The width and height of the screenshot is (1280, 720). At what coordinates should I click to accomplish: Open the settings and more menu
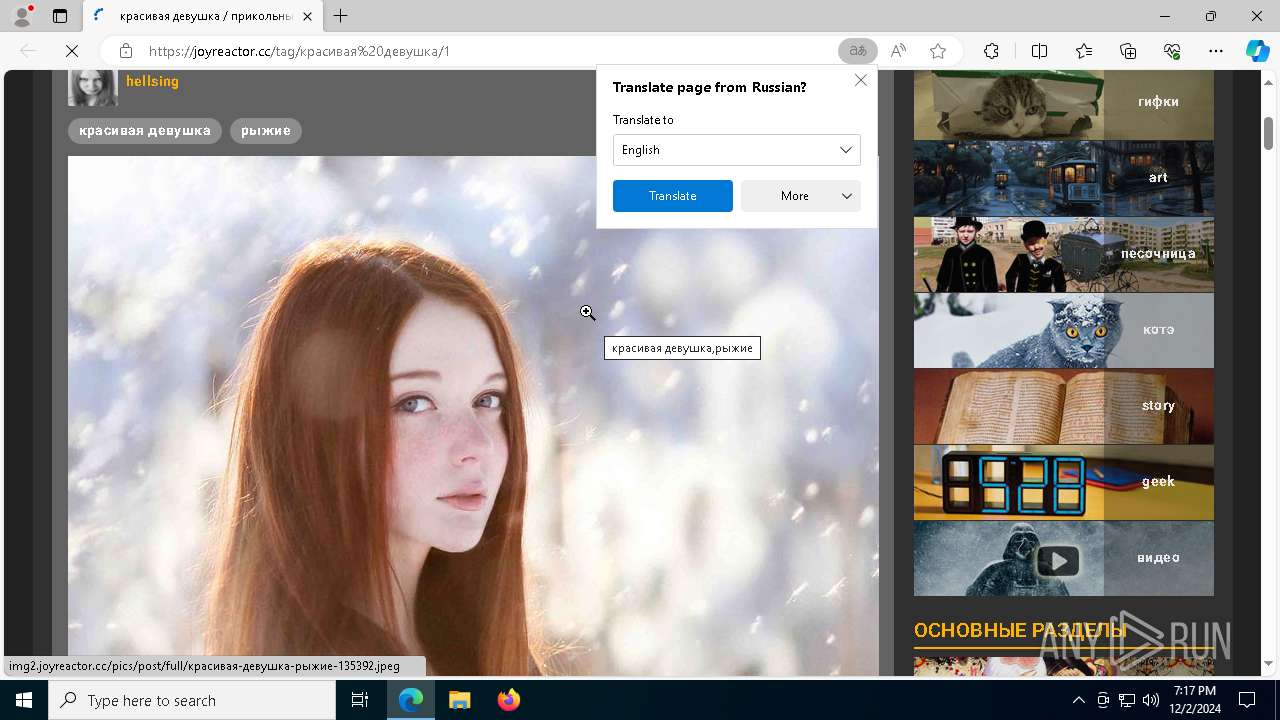pyautogui.click(x=1216, y=51)
